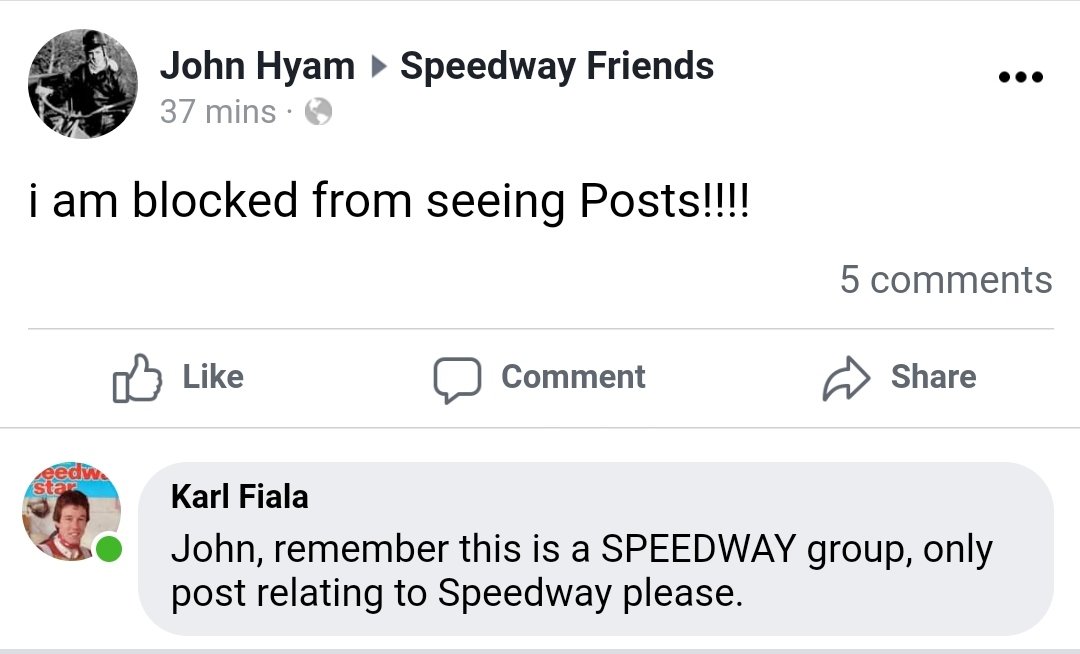Open Karl Fiala's profile picture

[70, 514]
